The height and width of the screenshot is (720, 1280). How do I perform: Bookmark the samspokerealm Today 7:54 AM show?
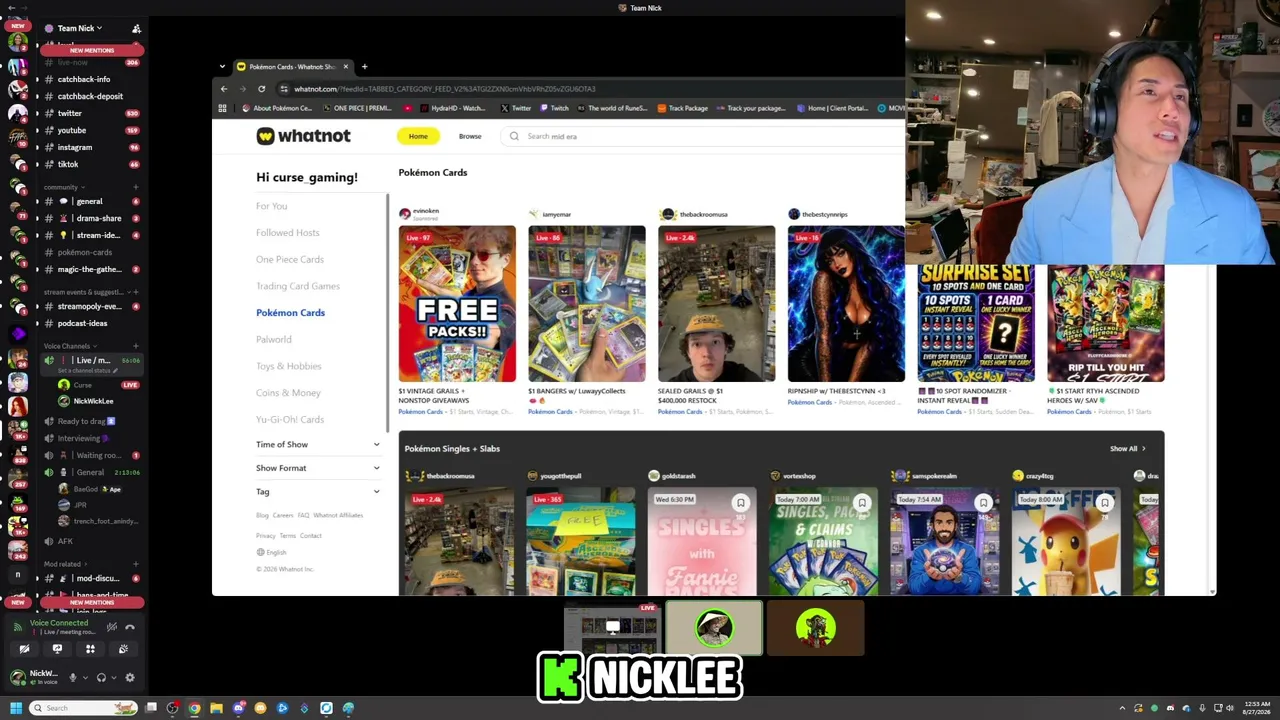pyautogui.click(x=983, y=503)
